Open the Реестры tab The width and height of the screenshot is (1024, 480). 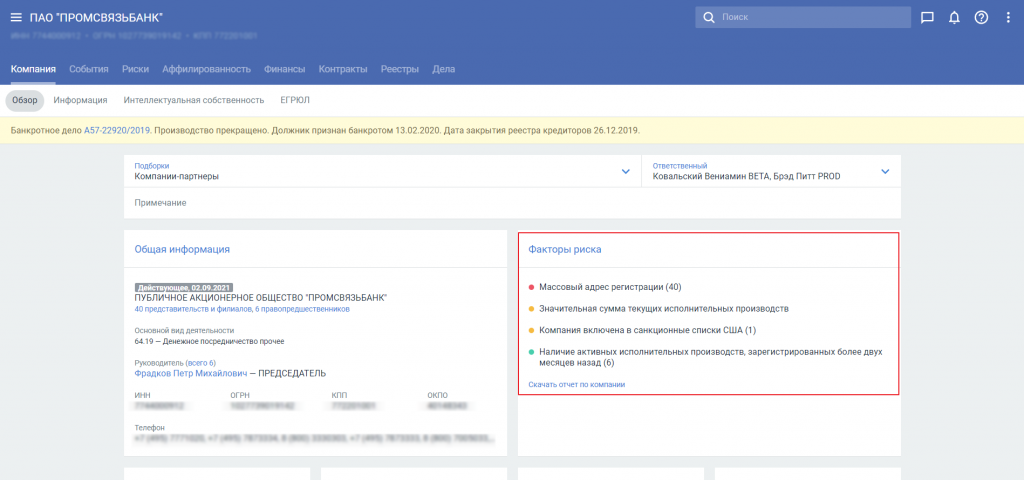400,69
